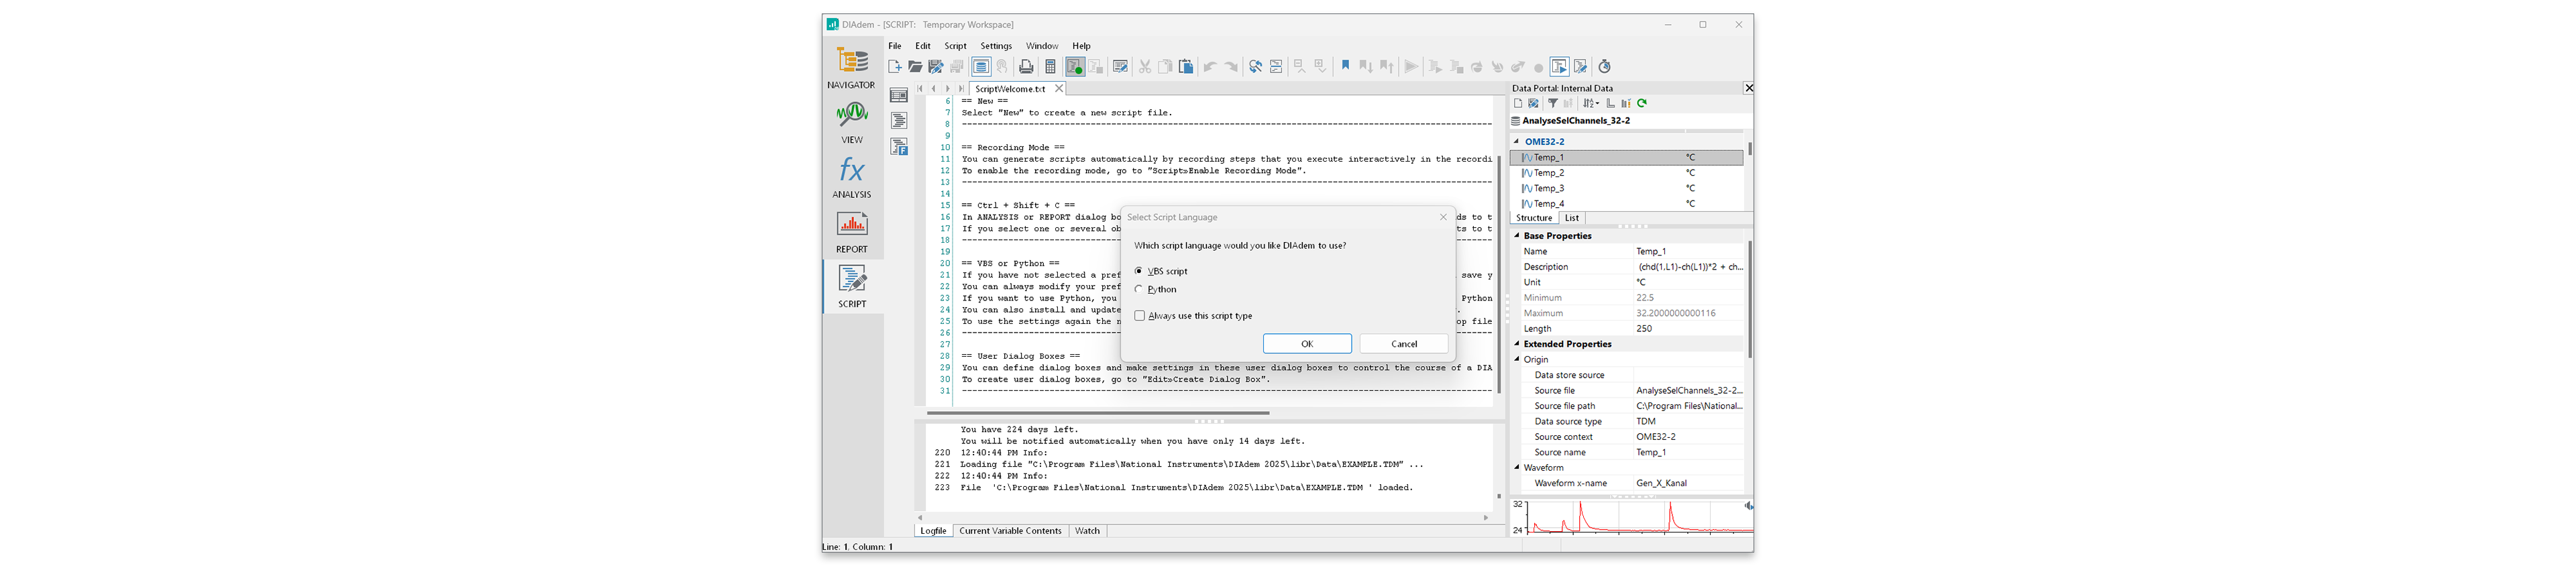
Task: Select the Python radio button
Action: tap(1139, 289)
